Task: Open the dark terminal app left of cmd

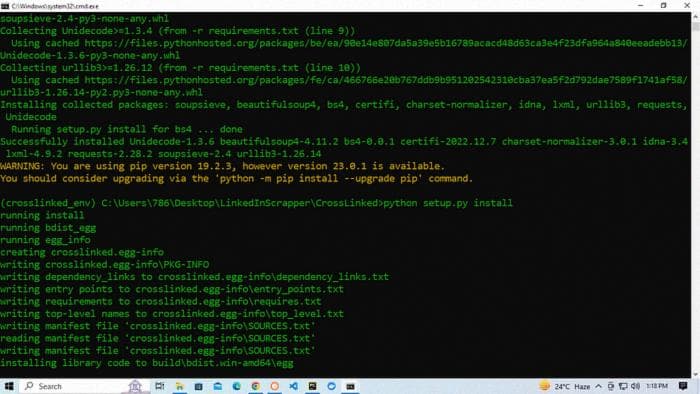Action: tap(312, 386)
